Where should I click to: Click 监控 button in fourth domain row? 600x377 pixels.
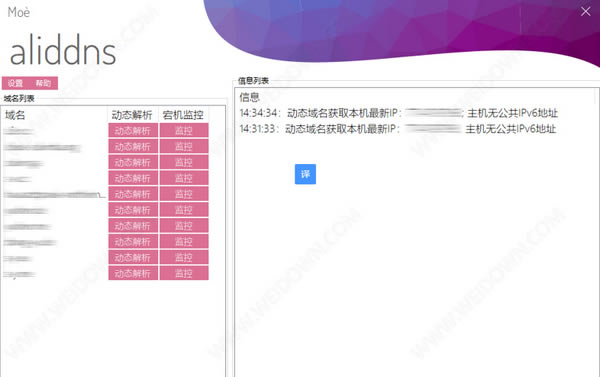coord(184,178)
